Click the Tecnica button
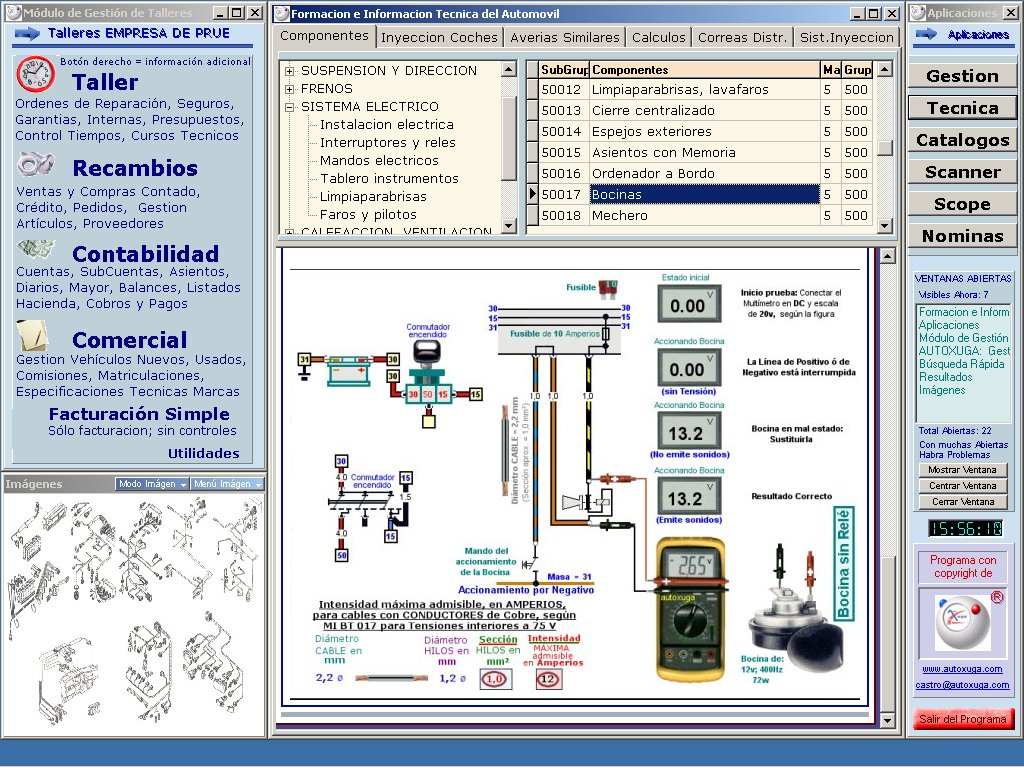This screenshot has height=768, width=1024. point(962,108)
